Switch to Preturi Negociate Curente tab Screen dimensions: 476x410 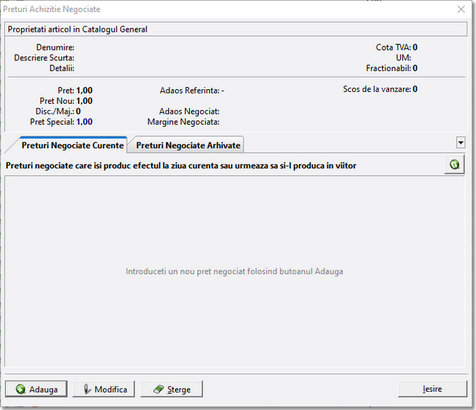click(x=72, y=145)
